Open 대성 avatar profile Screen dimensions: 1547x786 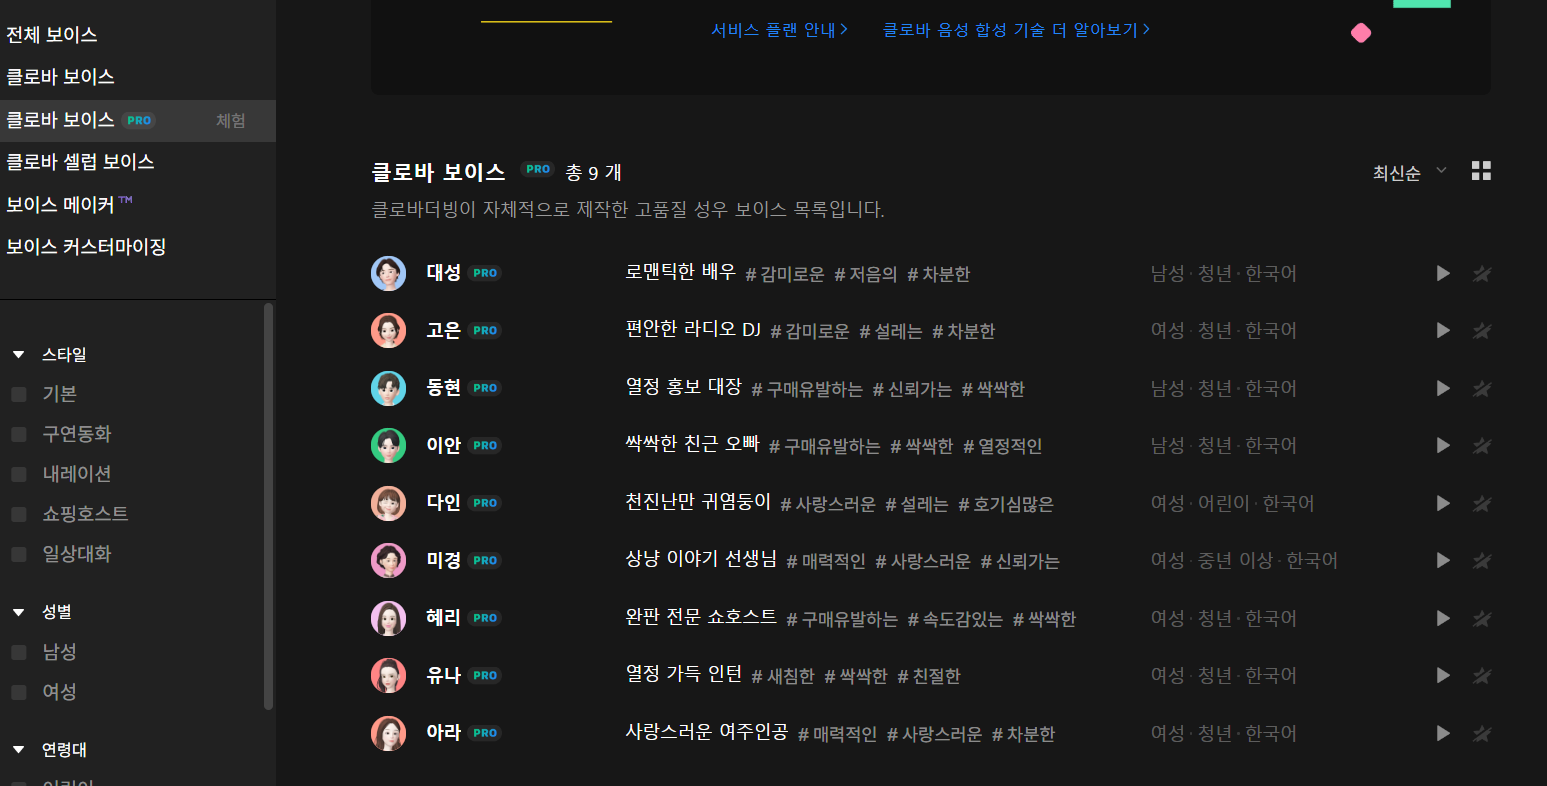click(x=388, y=273)
